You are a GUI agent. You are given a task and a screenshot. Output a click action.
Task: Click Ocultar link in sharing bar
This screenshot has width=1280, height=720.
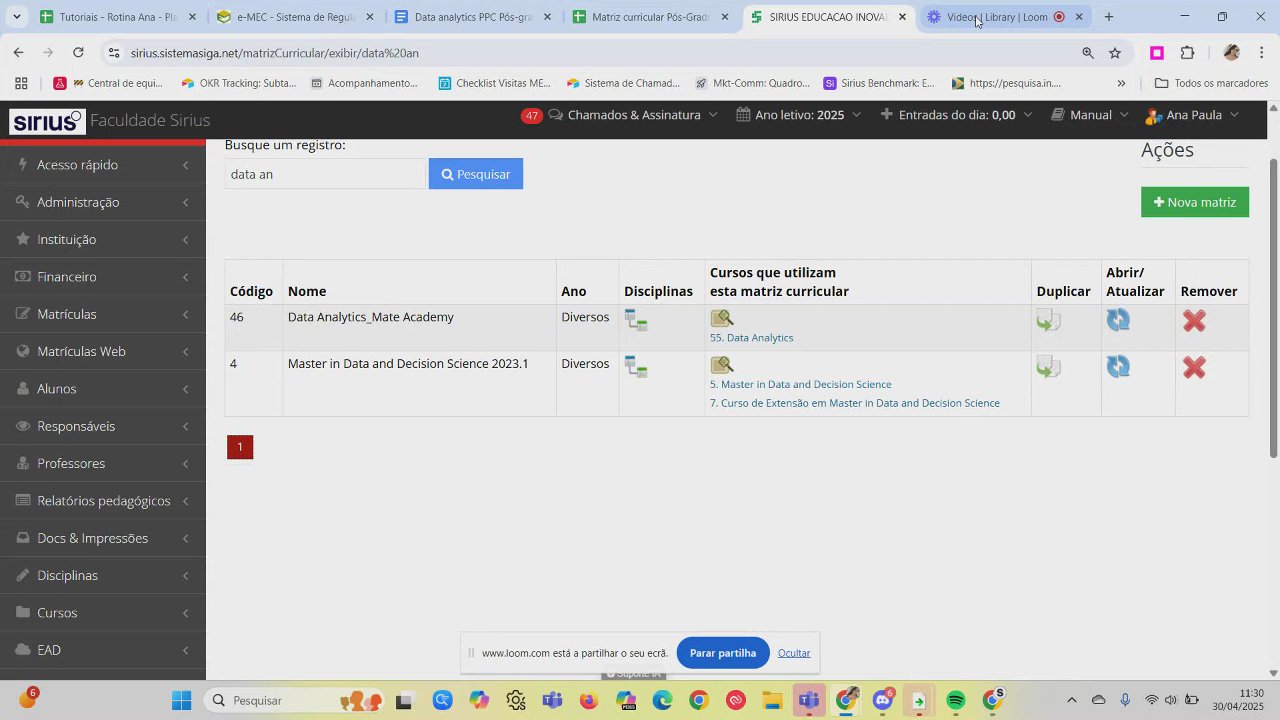[794, 653]
